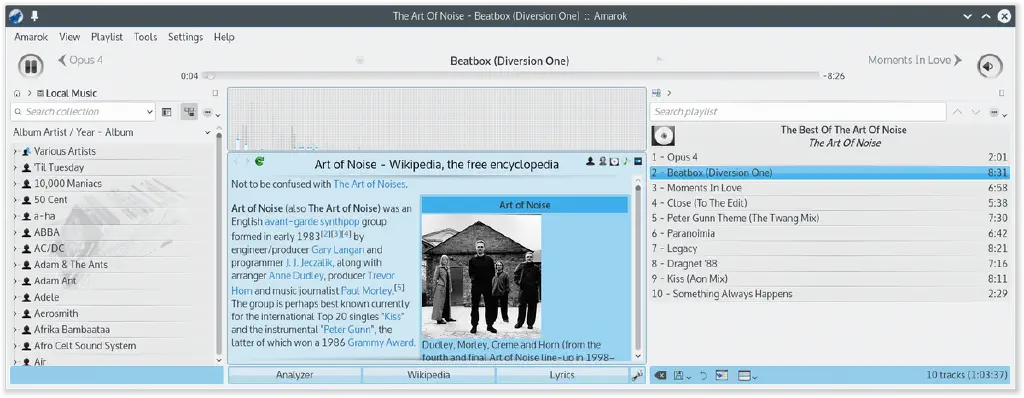Open the Wikipedia applet settings icon

coord(637,161)
